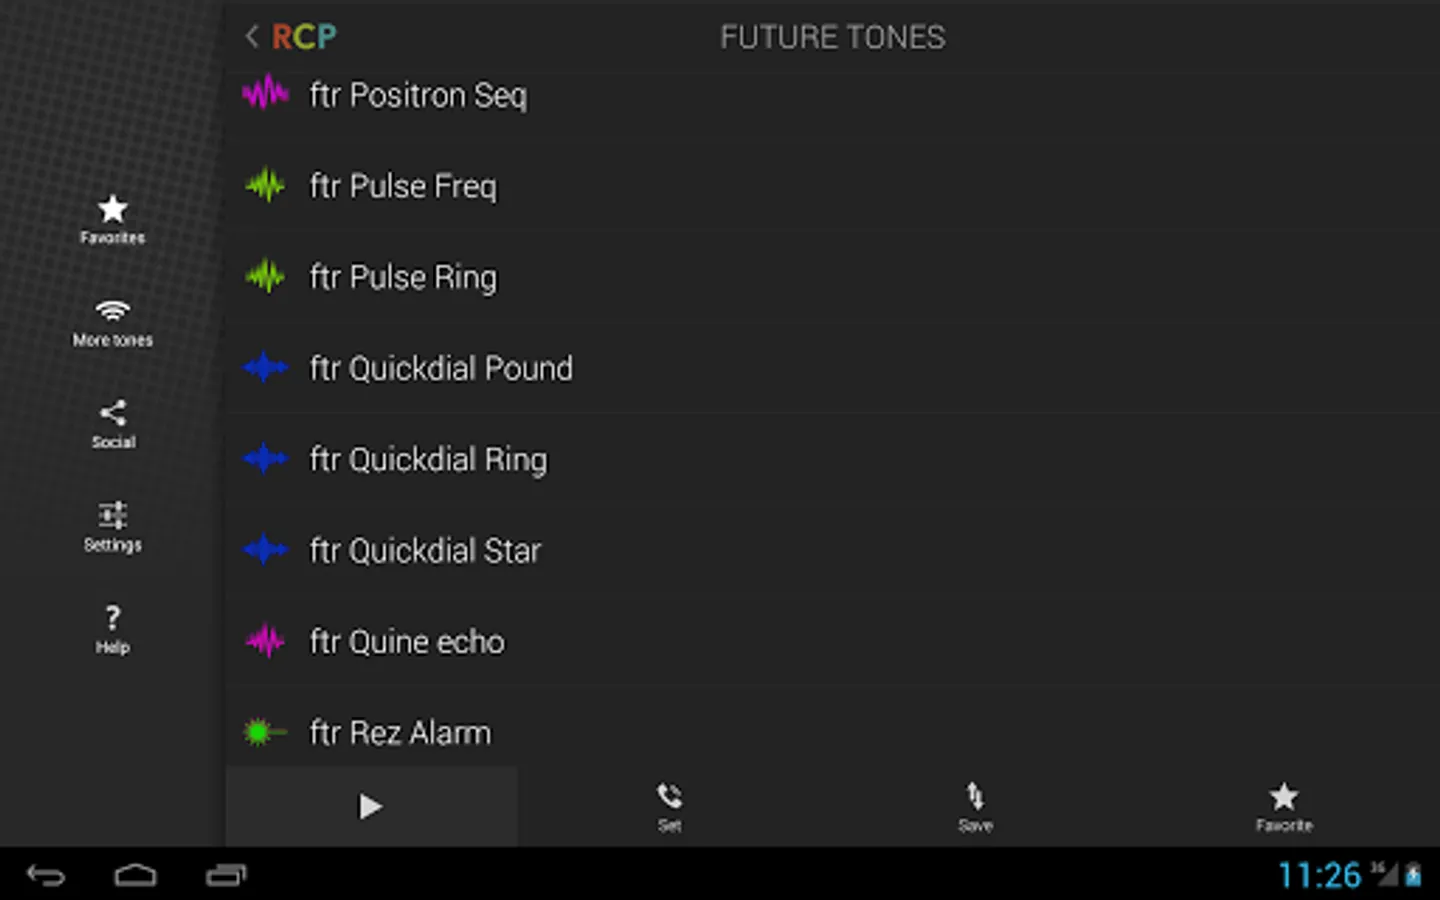Select the ftr Positron Seq tone

coord(418,95)
